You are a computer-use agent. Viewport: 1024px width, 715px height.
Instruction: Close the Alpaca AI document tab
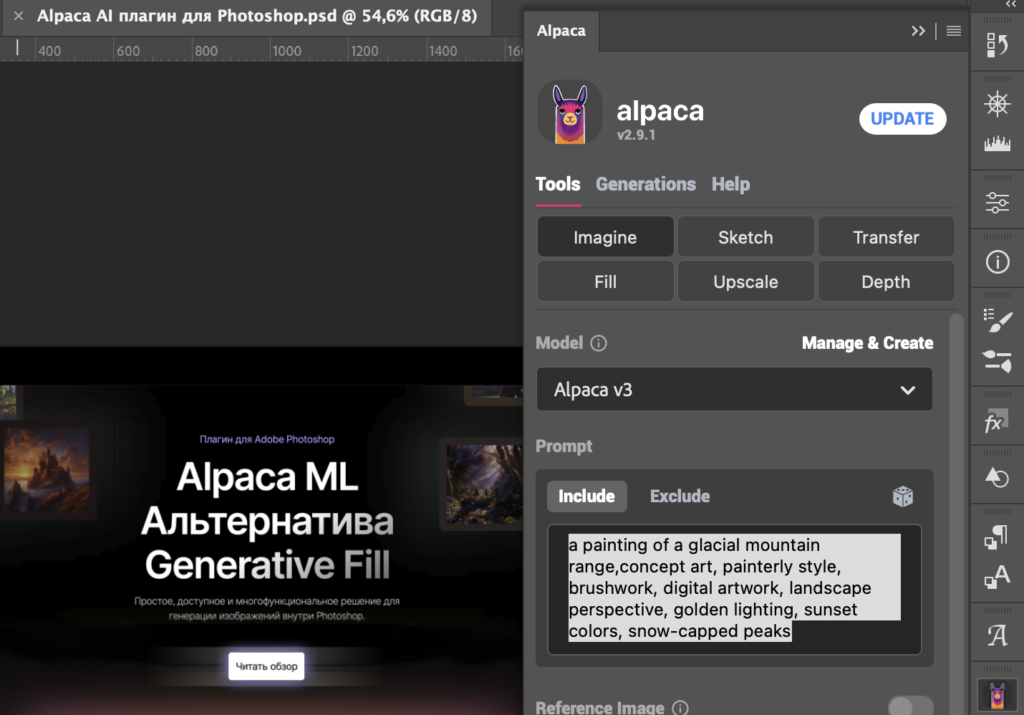[18, 16]
